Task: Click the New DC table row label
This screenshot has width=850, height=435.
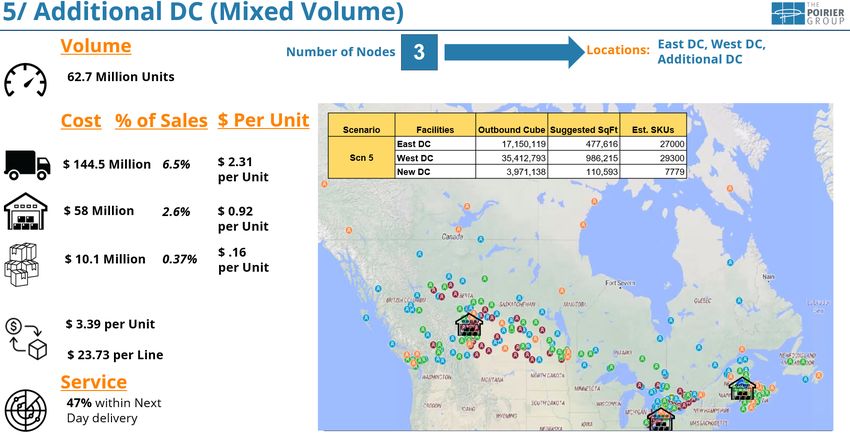Action: coord(435,172)
